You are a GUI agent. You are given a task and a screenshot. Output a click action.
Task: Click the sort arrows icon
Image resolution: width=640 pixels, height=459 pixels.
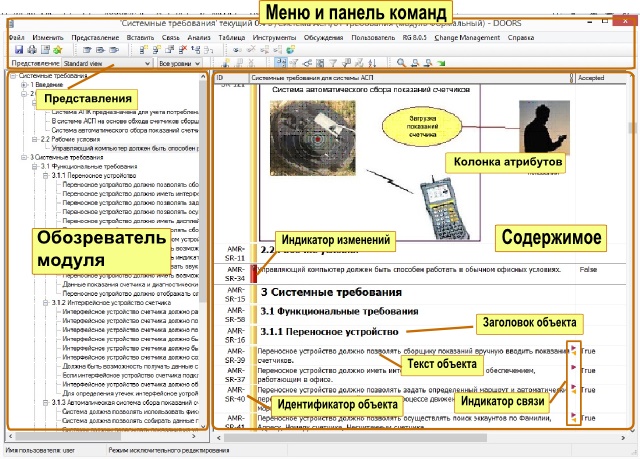[x=372, y=63]
